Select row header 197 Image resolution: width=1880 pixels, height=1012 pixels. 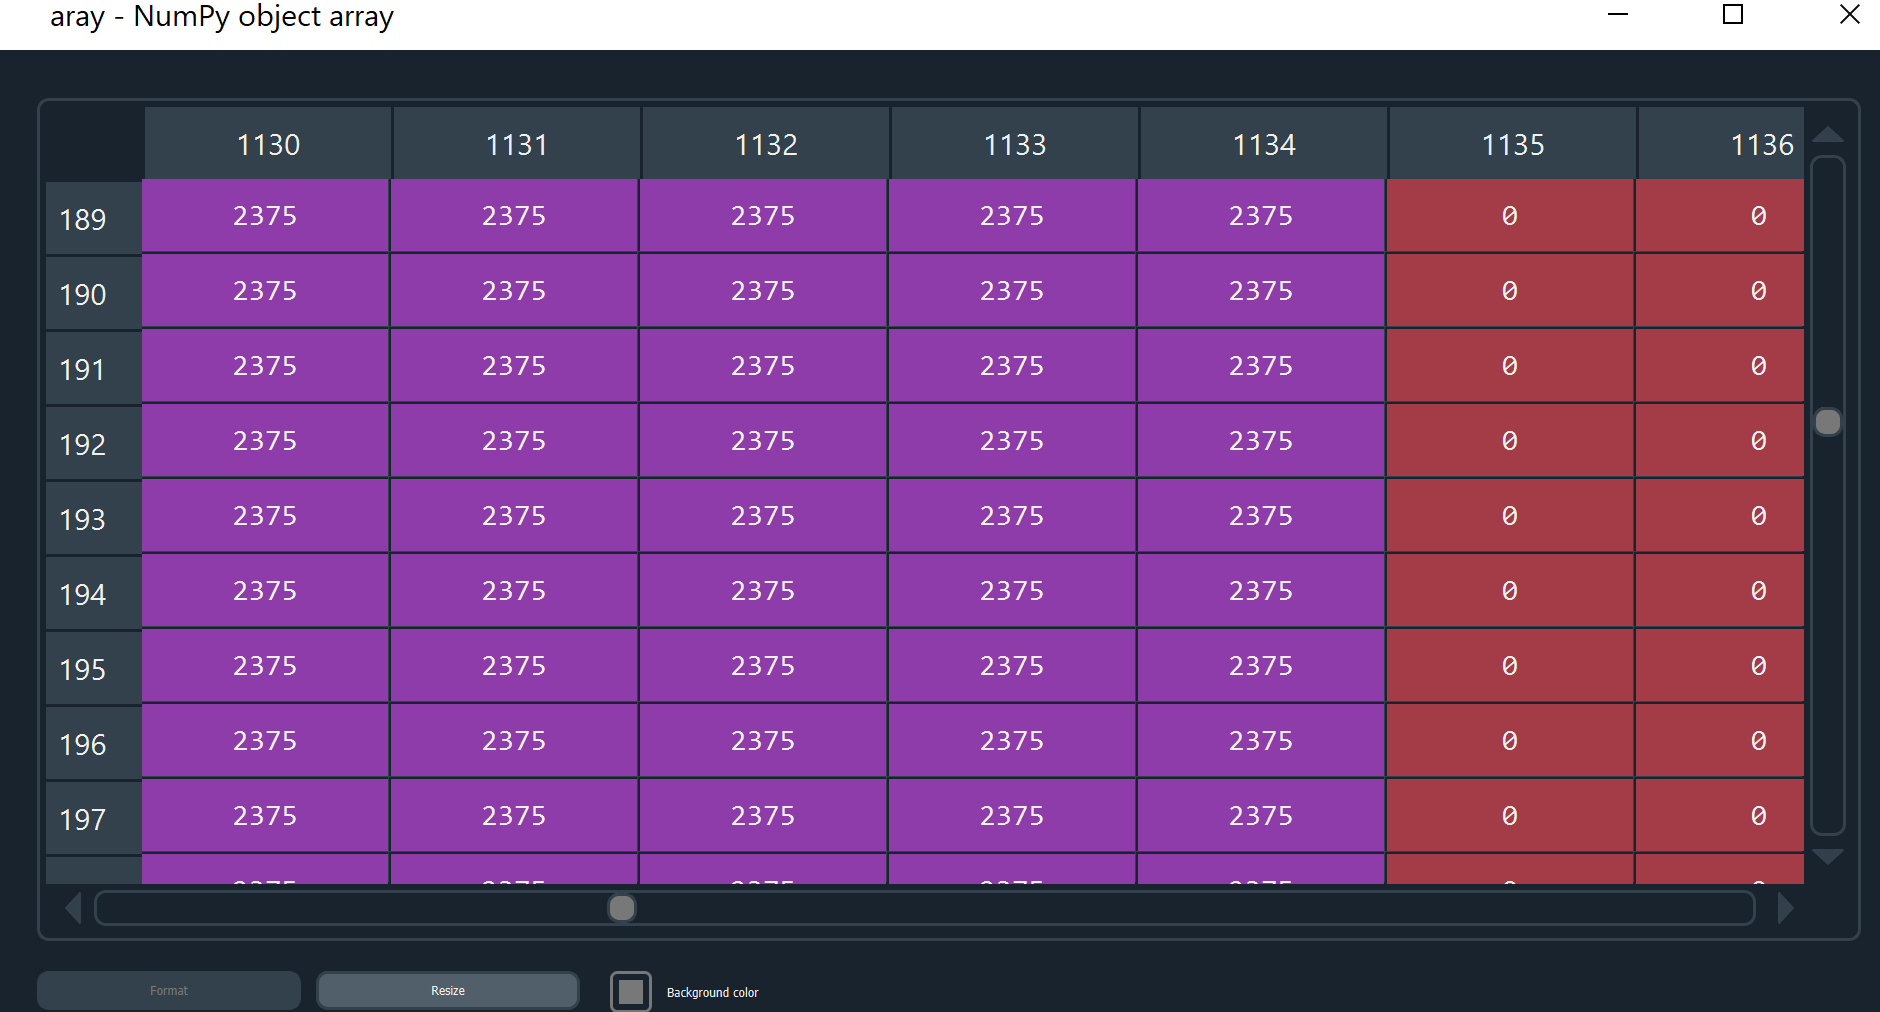[x=93, y=818]
